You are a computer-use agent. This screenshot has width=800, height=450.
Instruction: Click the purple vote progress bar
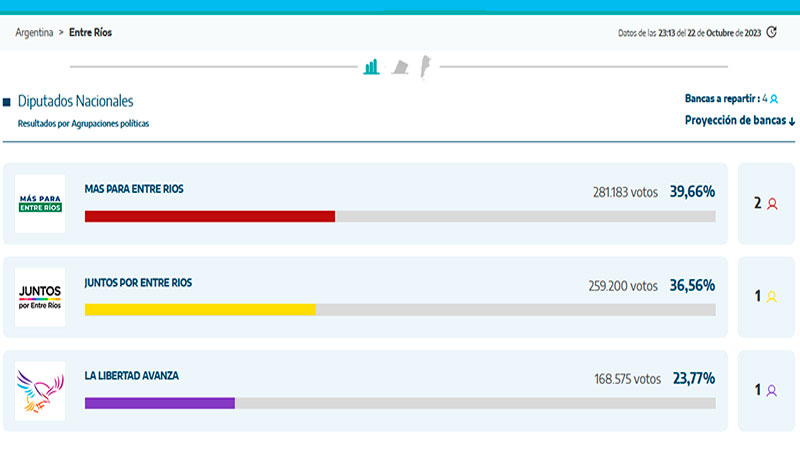tap(160, 403)
